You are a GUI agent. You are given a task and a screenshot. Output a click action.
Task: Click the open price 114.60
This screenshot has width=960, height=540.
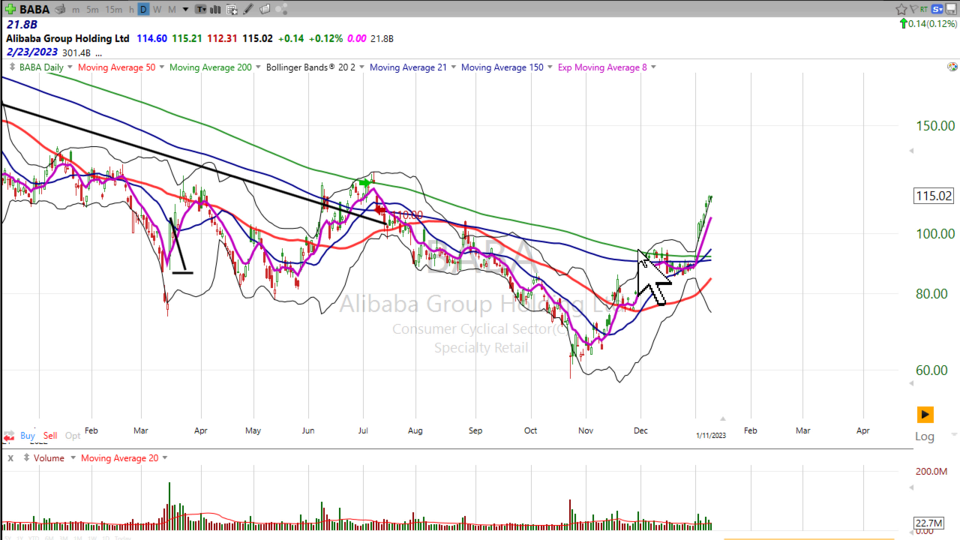click(x=152, y=38)
